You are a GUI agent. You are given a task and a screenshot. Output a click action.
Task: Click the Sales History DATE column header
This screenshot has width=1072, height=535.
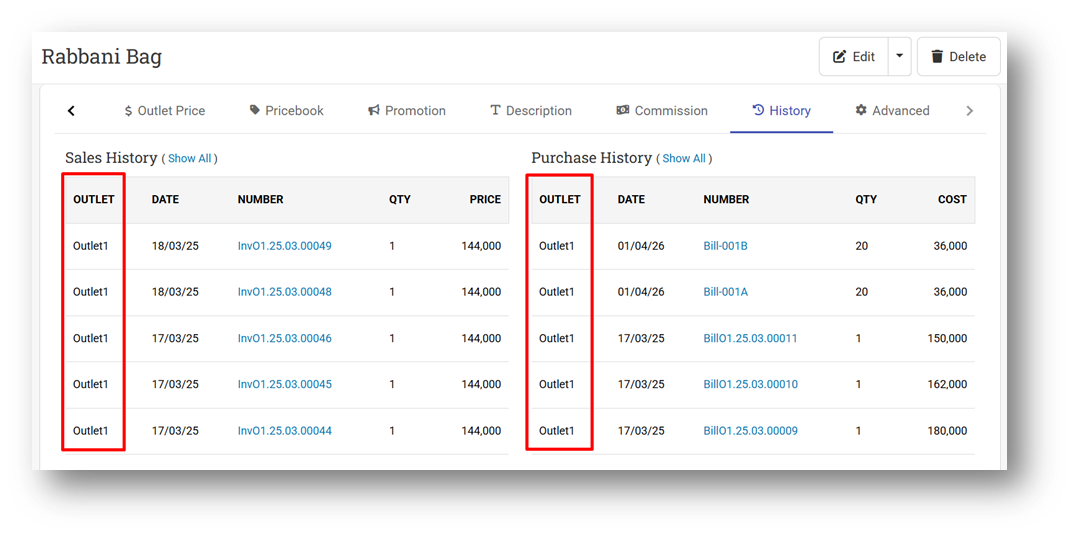[165, 200]
